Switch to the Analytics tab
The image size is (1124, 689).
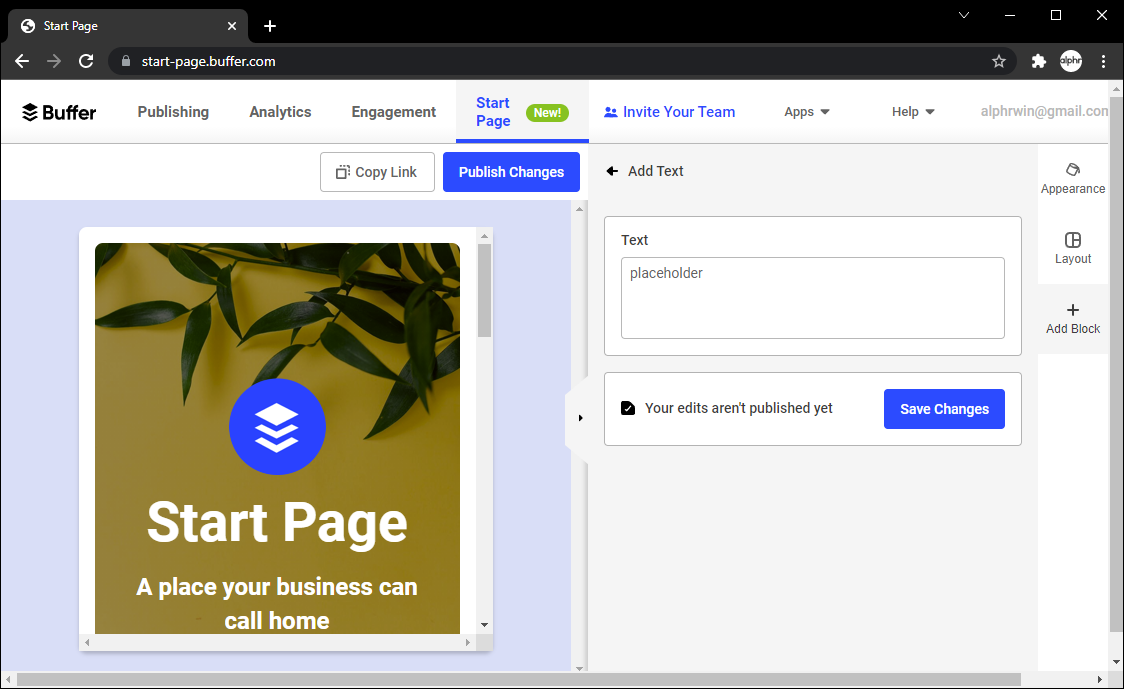(280, 112)
